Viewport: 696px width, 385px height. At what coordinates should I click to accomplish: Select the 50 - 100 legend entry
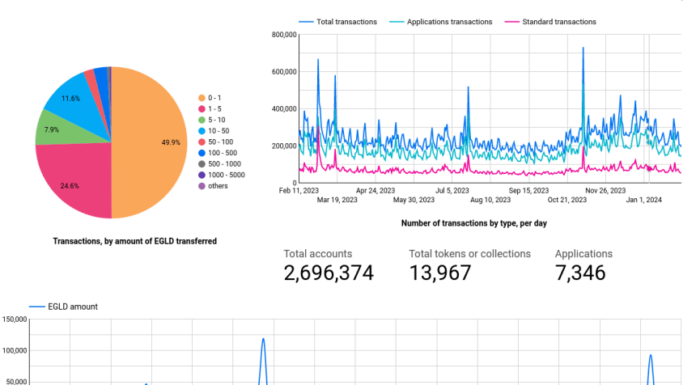click(216, 142)
